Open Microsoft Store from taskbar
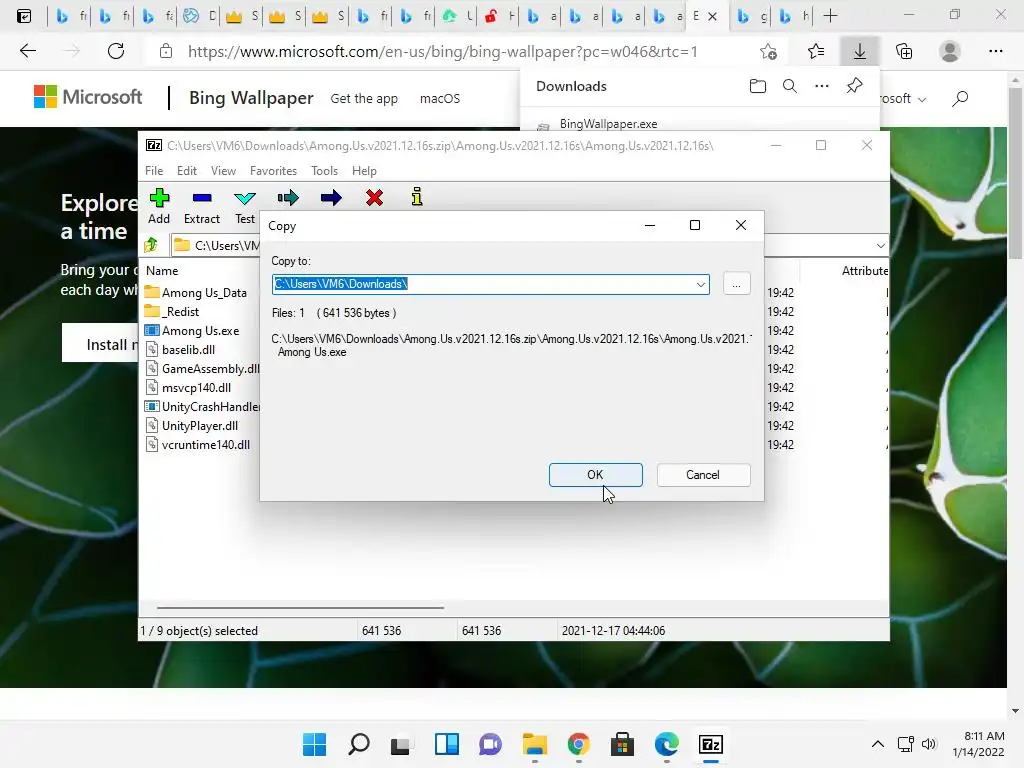Screen dimensions: 1024x768 click(622, 744)
